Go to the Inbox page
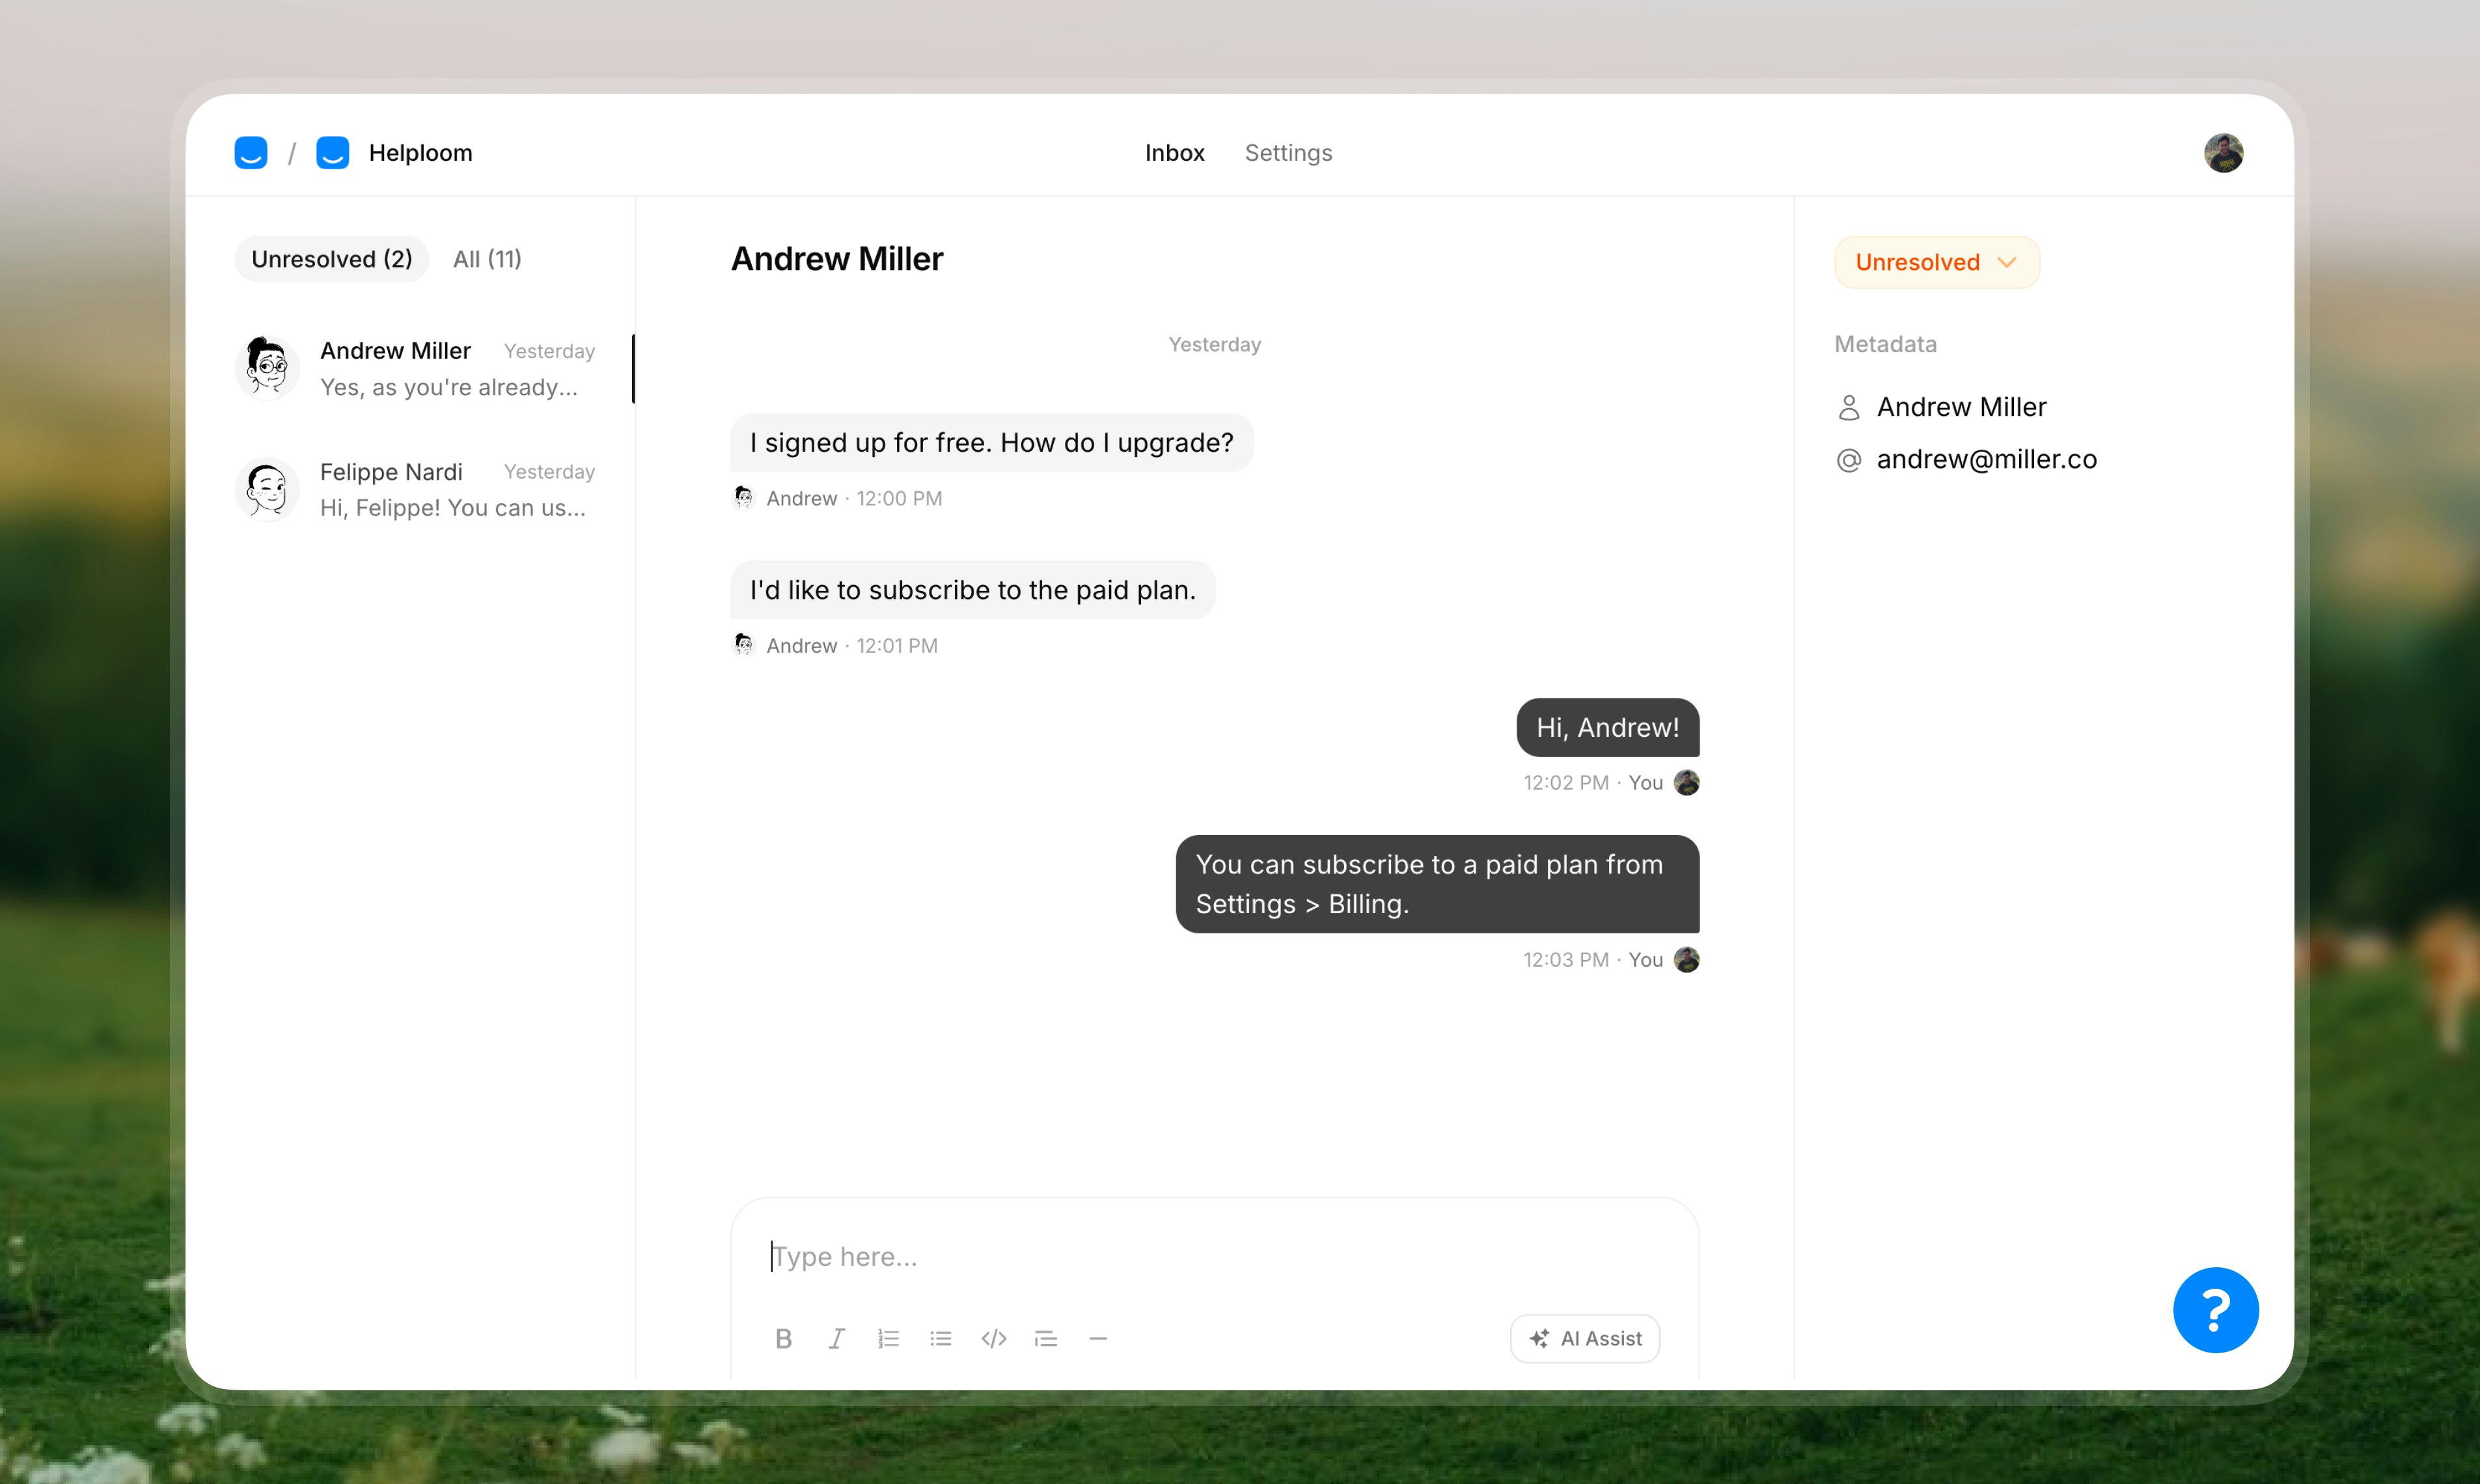 [1174, 153]
